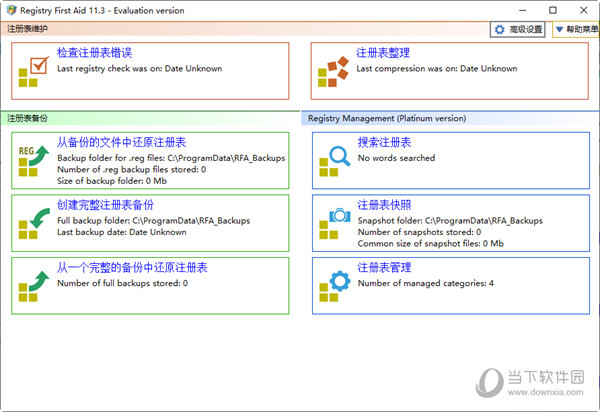Open the 帮助菜单 help menu dropdown
The height and width of the screenshot is (412, 600).
coord(576,29)
